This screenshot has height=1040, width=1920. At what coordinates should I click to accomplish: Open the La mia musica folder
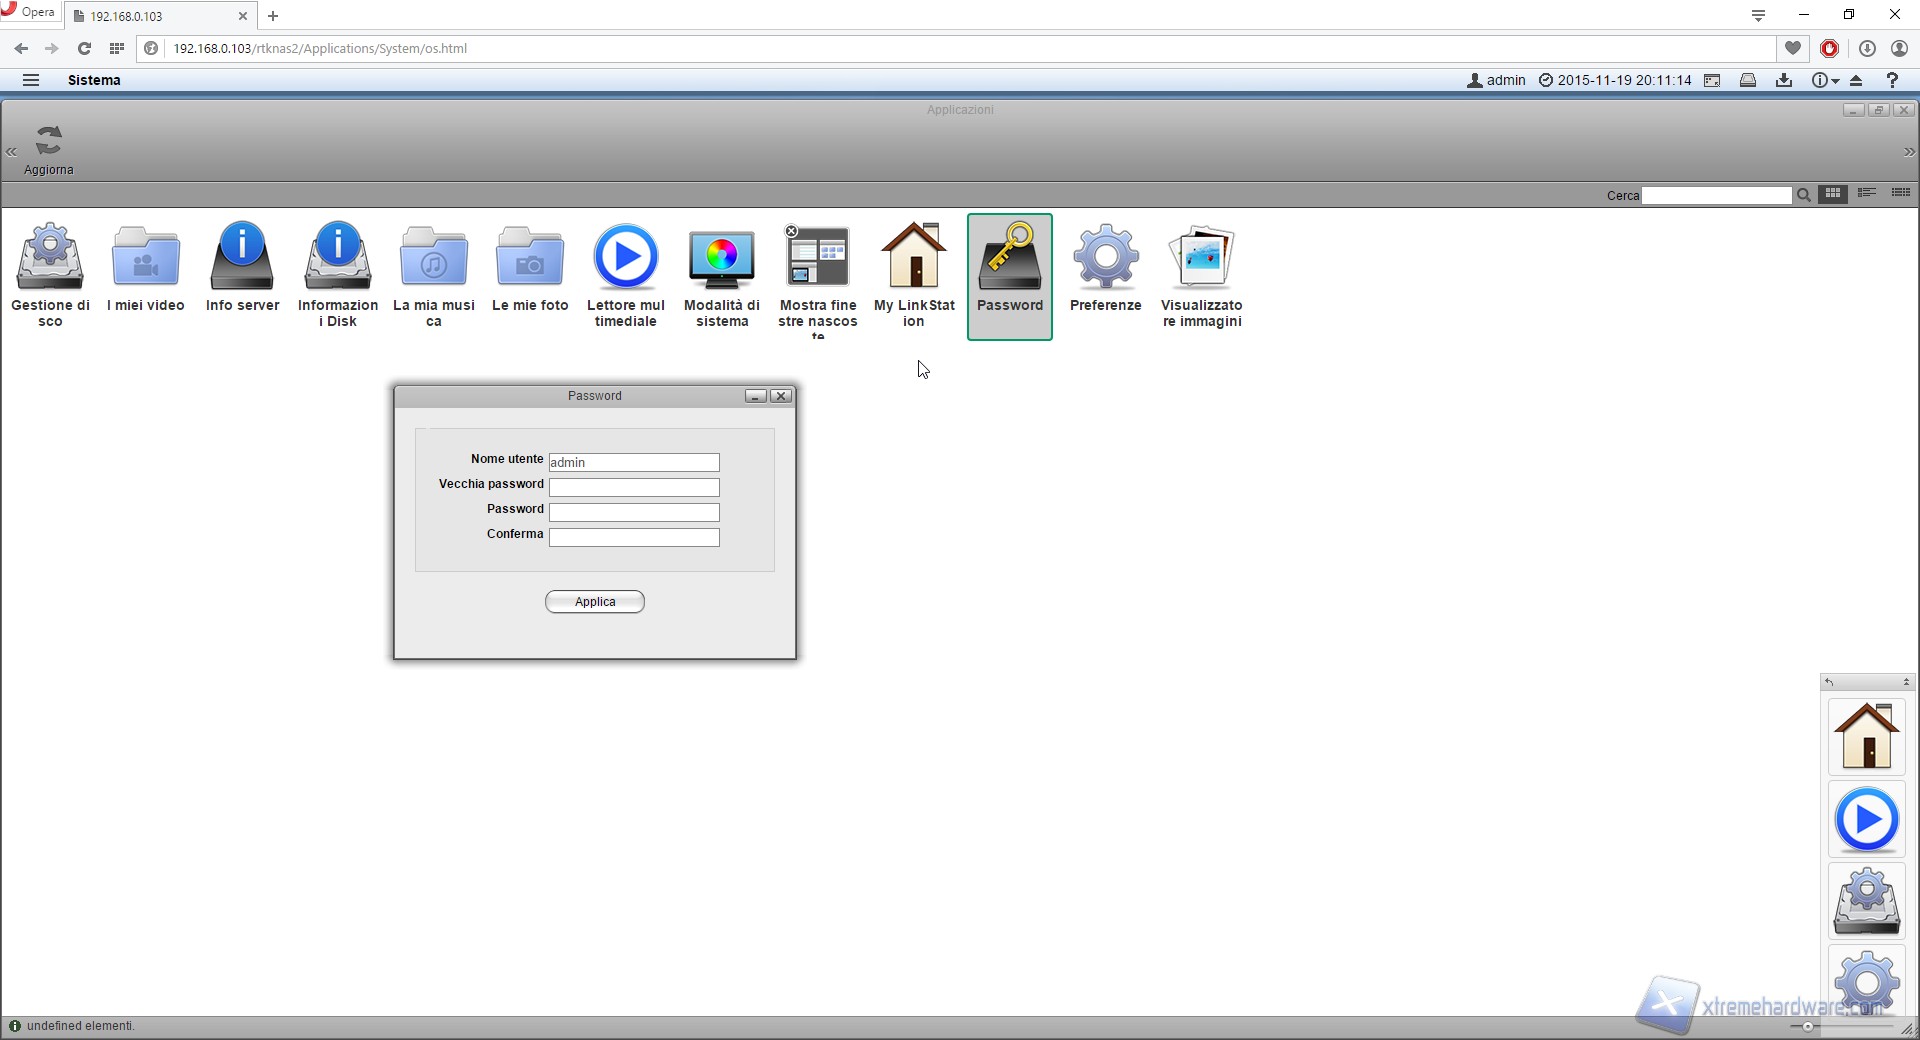pyautogui.click(x=433, y=258)
